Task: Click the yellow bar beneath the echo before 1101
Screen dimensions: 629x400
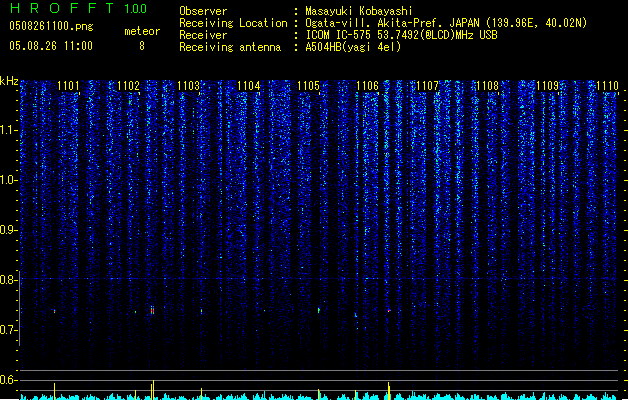Action: click(x=55, y=391)
